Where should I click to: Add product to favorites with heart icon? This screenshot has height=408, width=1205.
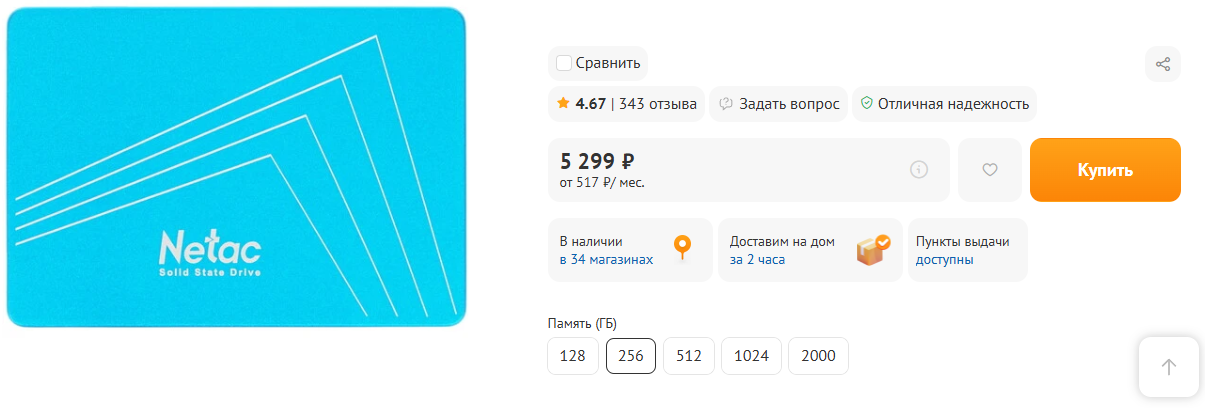pos(990,170)
